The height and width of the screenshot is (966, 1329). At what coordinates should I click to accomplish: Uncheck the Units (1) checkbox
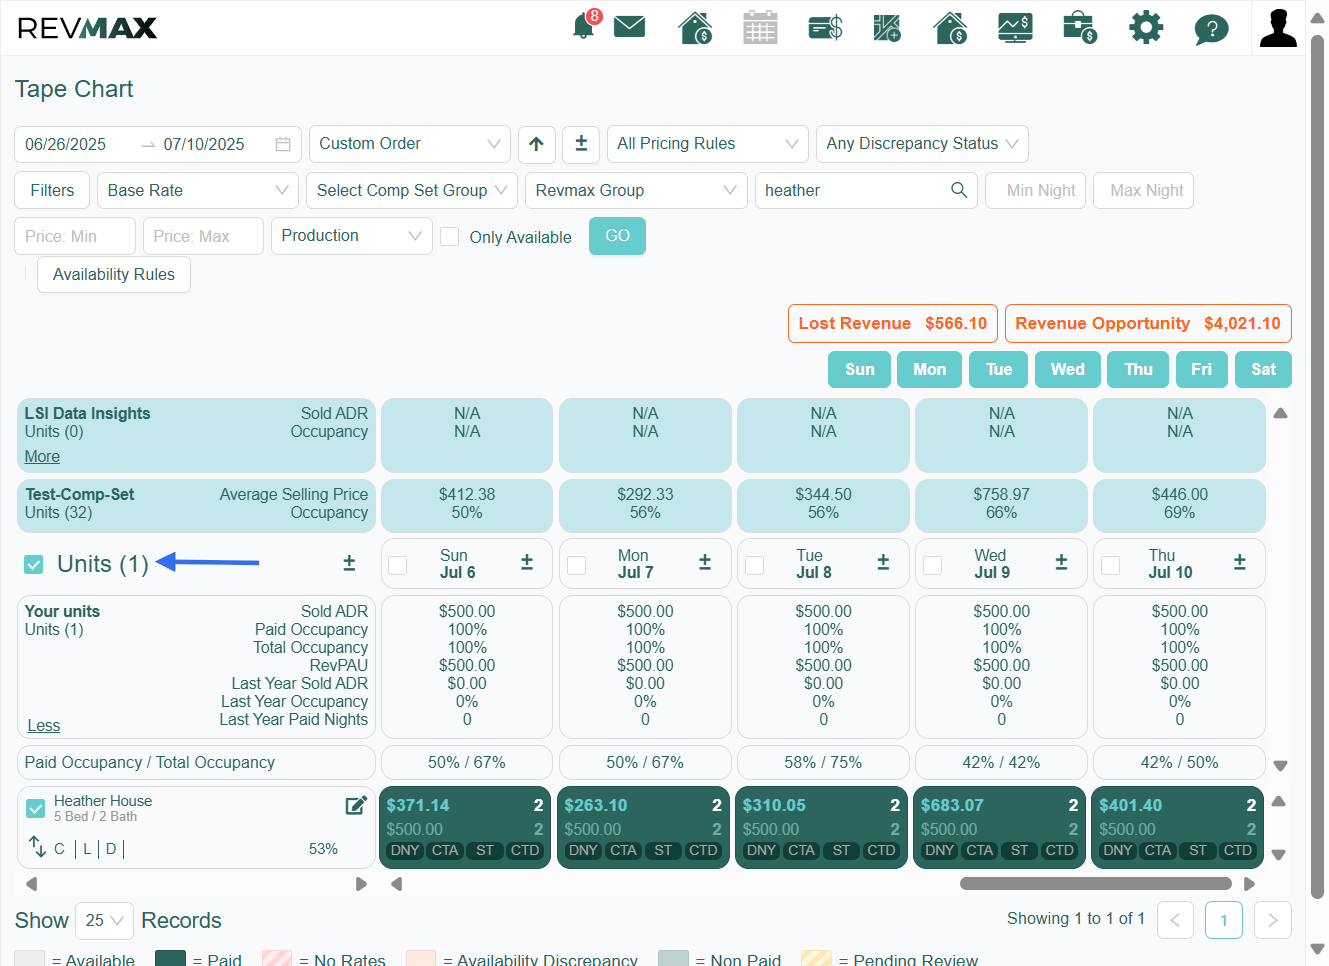point(34,565)
